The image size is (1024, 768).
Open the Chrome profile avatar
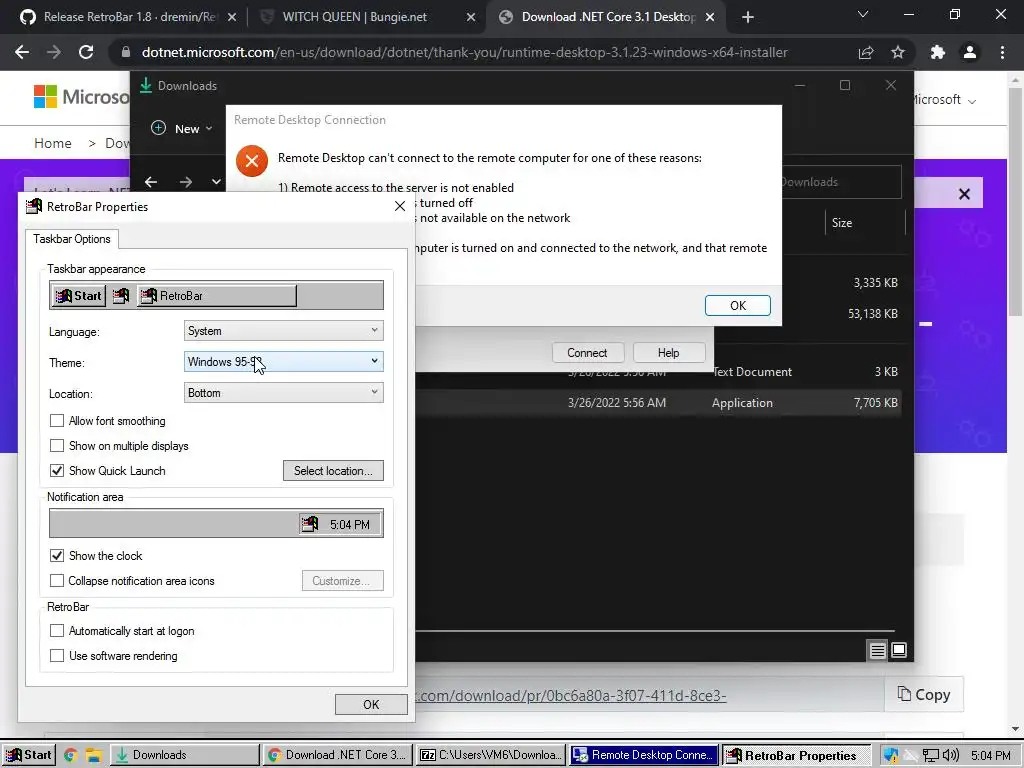pos(970,52)
